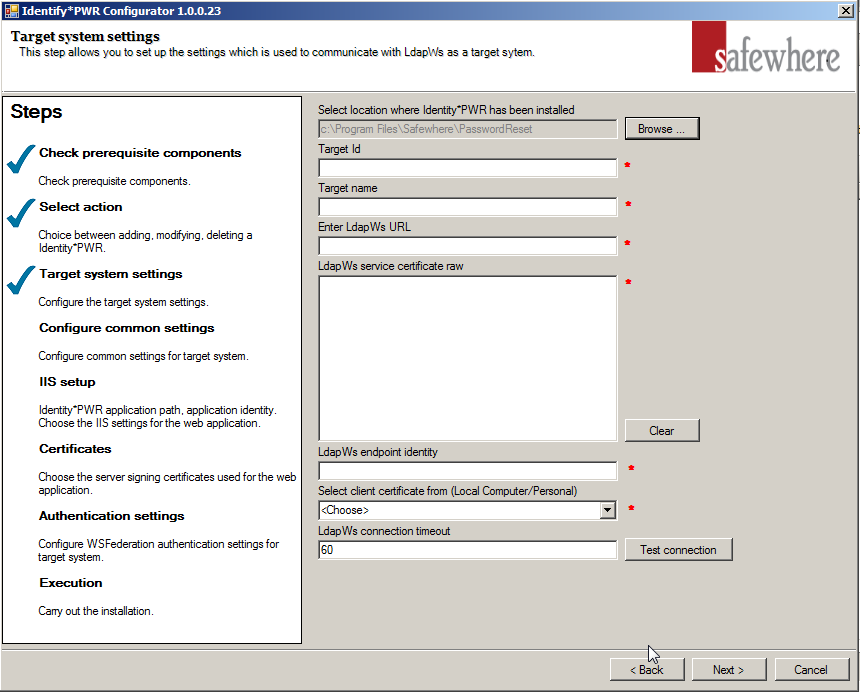
Task: Click checkmark beside Select action step
Action: point(21,213)
